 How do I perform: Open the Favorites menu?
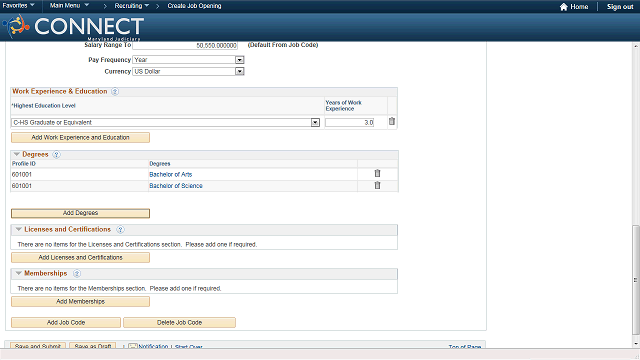(18, 6)
